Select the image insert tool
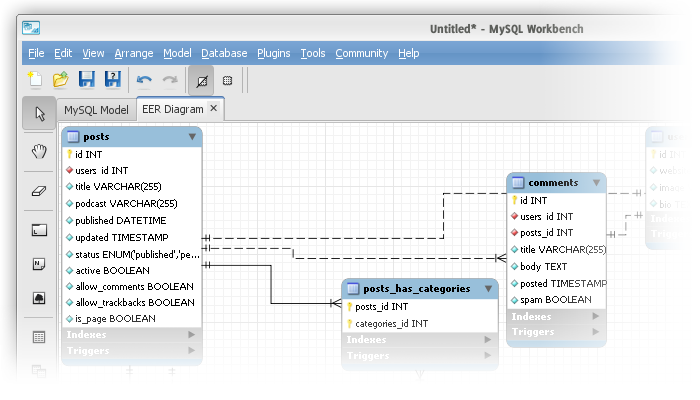Viewport: 700px width, 400px height. point(39,298)
